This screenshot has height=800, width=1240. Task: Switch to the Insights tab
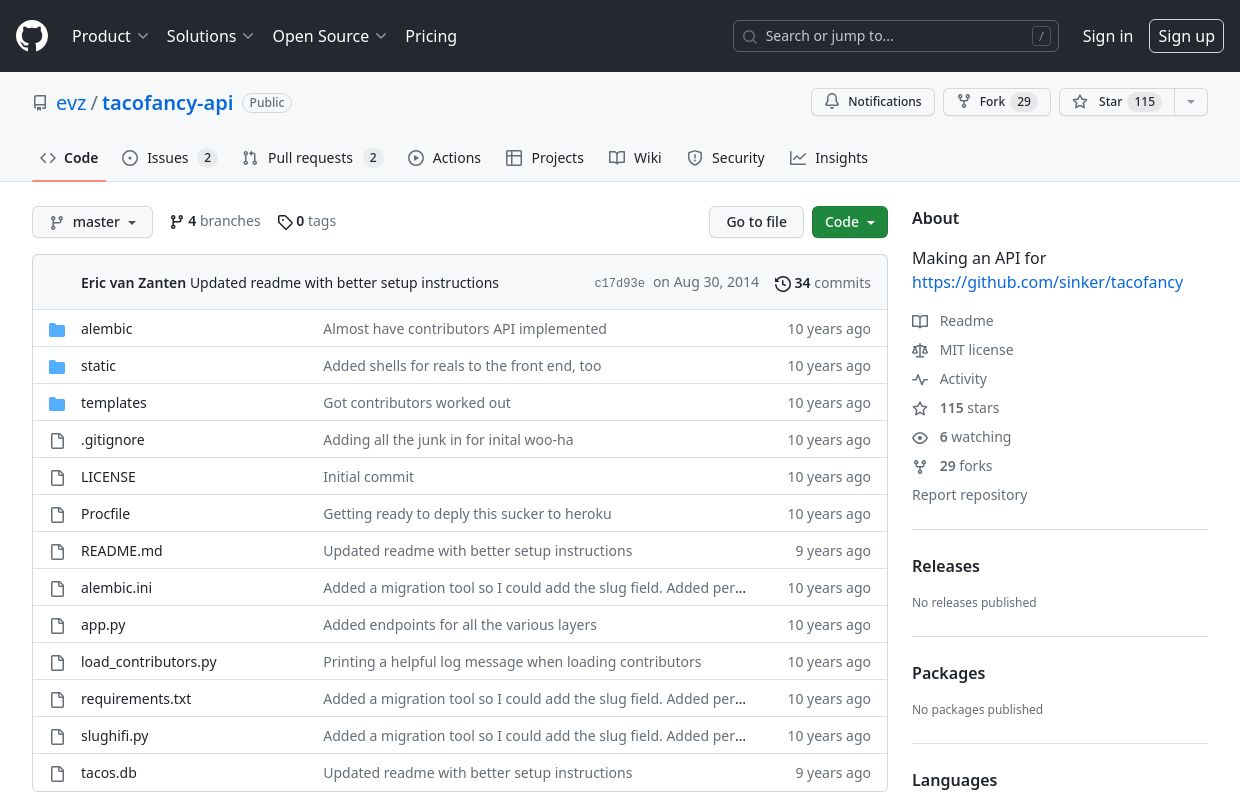pos(828,158)
